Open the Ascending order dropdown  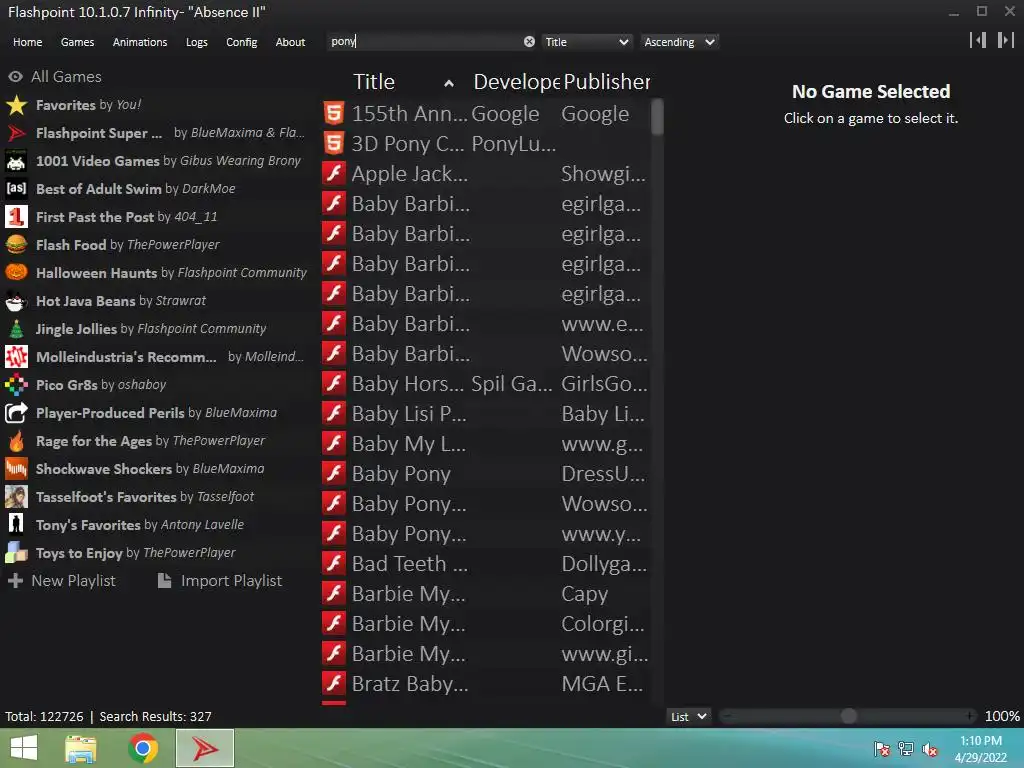(679, 42)
